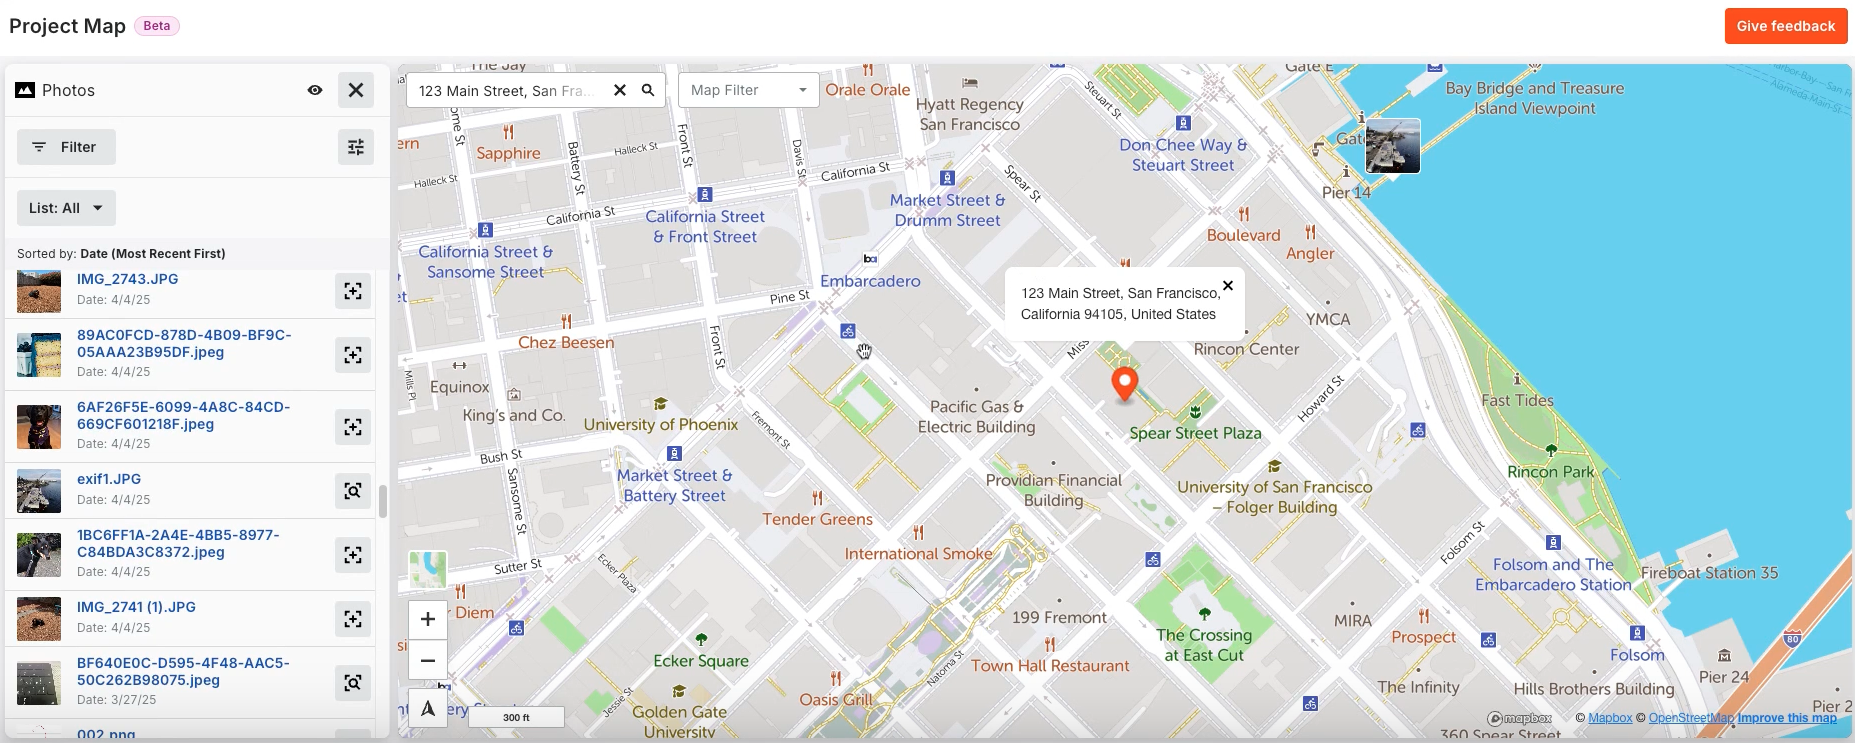Close the 123 Main Street popup

tap(1228, 286)
